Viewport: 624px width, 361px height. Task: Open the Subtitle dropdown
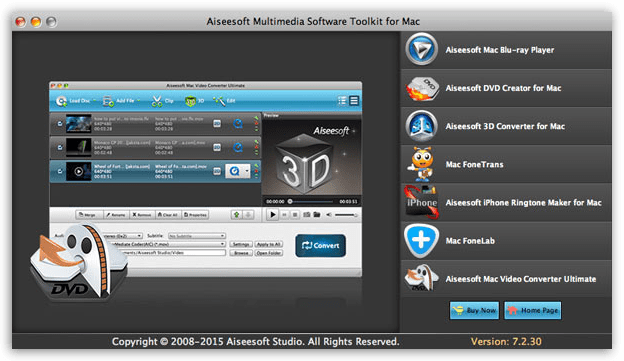click(x=197, y=236)
